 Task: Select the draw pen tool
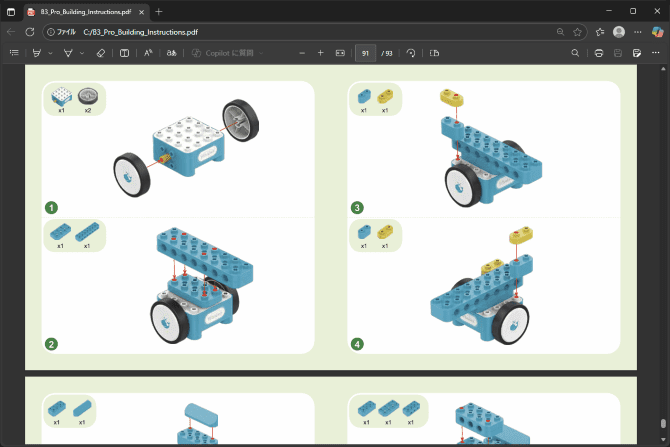coord(68,53)
